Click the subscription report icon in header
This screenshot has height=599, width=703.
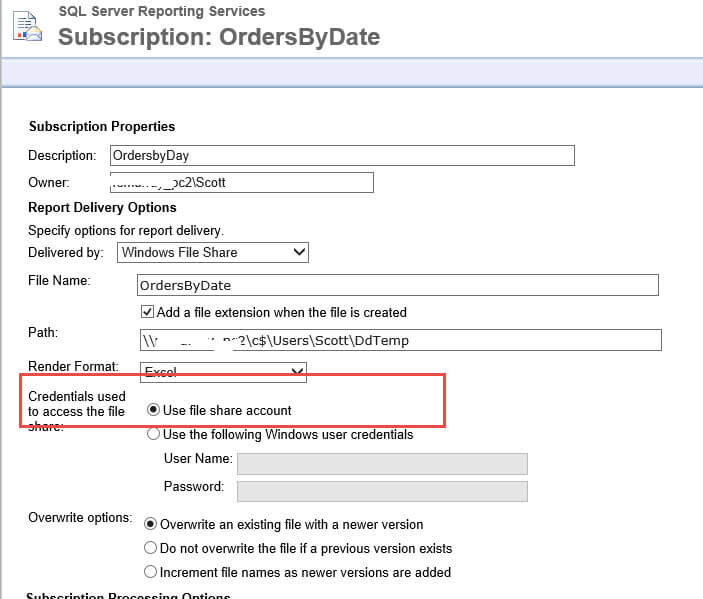pyautogui.click(x=27, y=26)
